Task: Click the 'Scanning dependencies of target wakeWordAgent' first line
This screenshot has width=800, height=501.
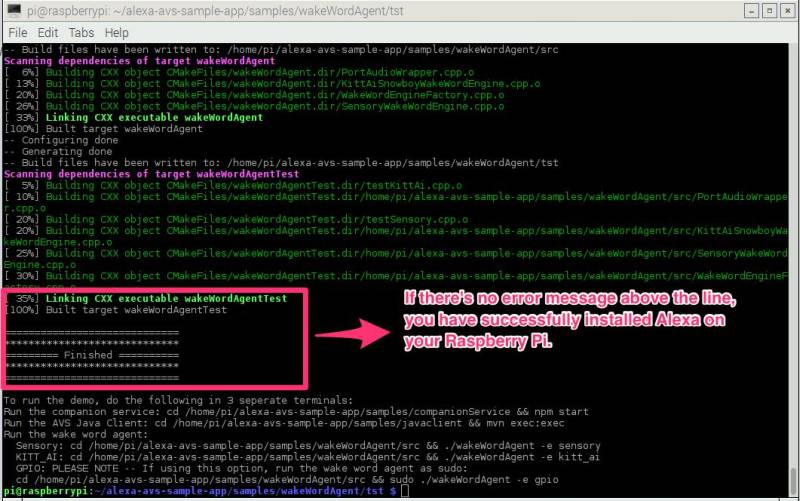Action: click(139, 61)
